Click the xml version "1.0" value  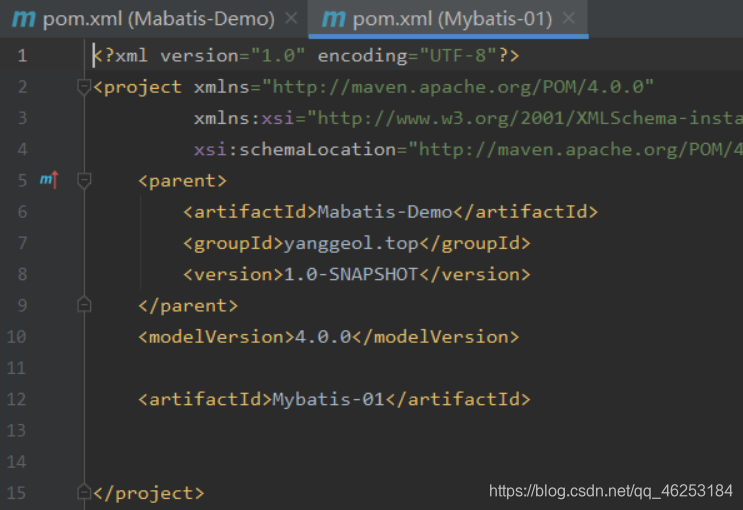[x=278, y=56]
